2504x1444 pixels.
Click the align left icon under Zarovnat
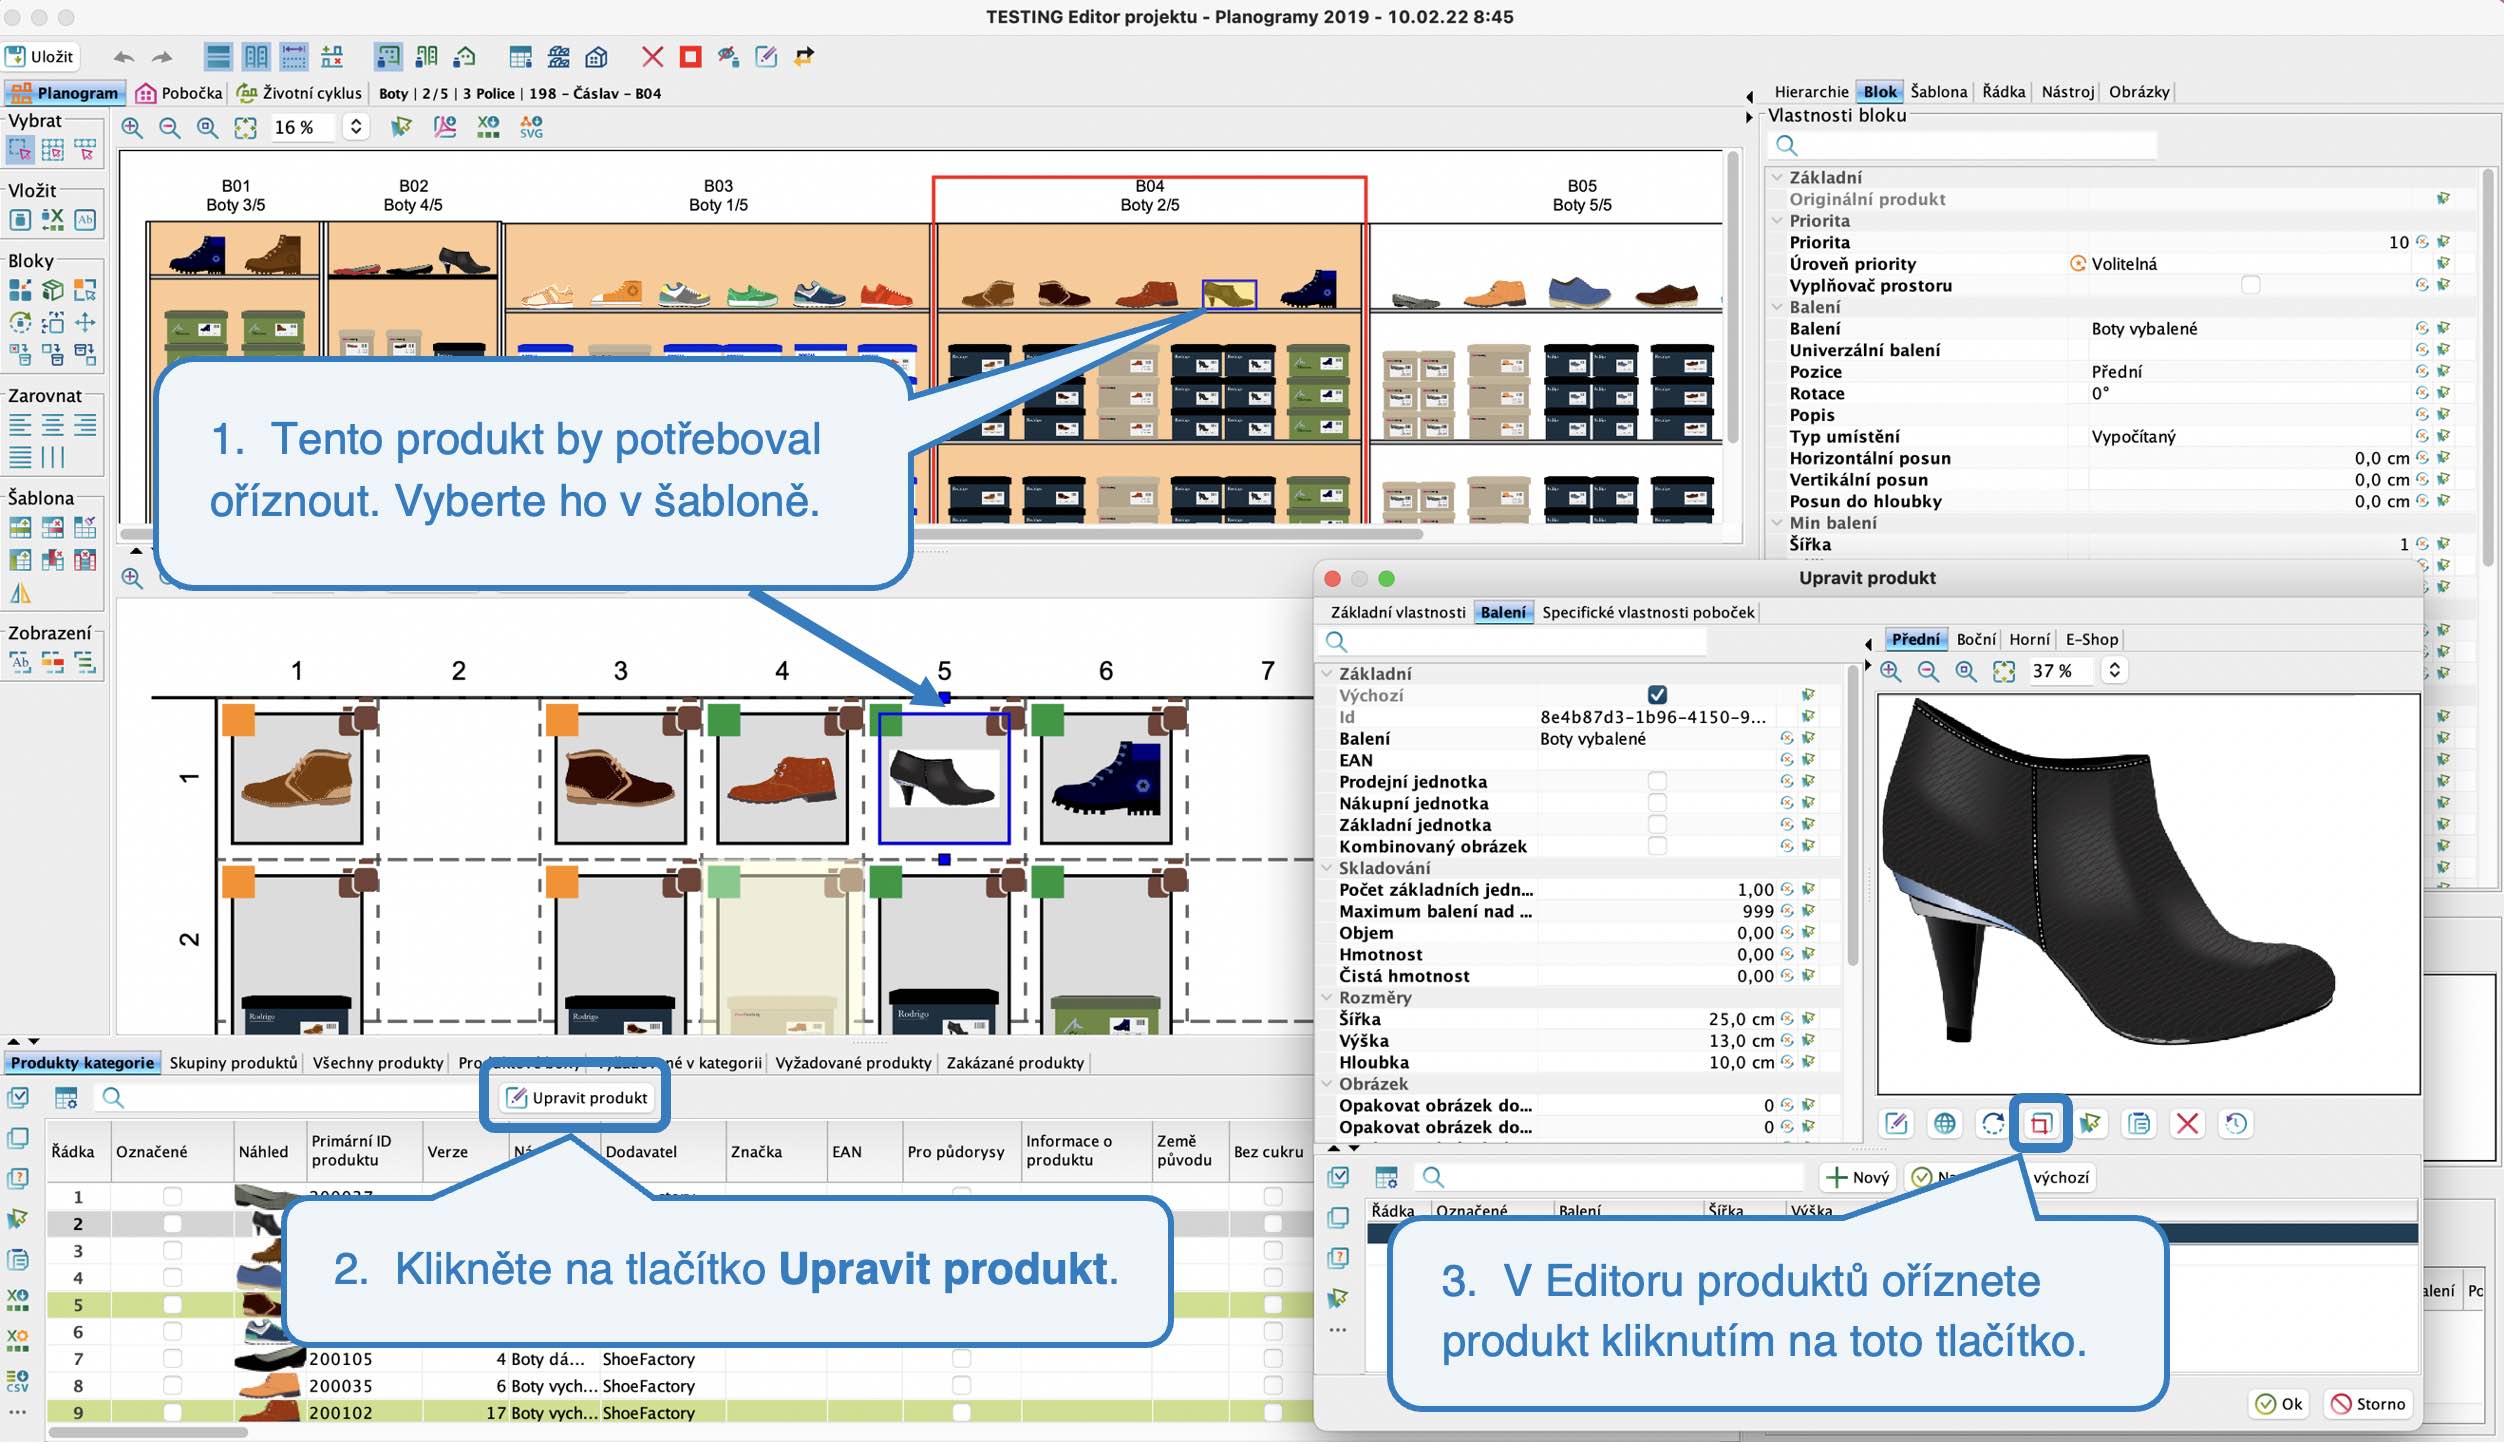(20, 426)
